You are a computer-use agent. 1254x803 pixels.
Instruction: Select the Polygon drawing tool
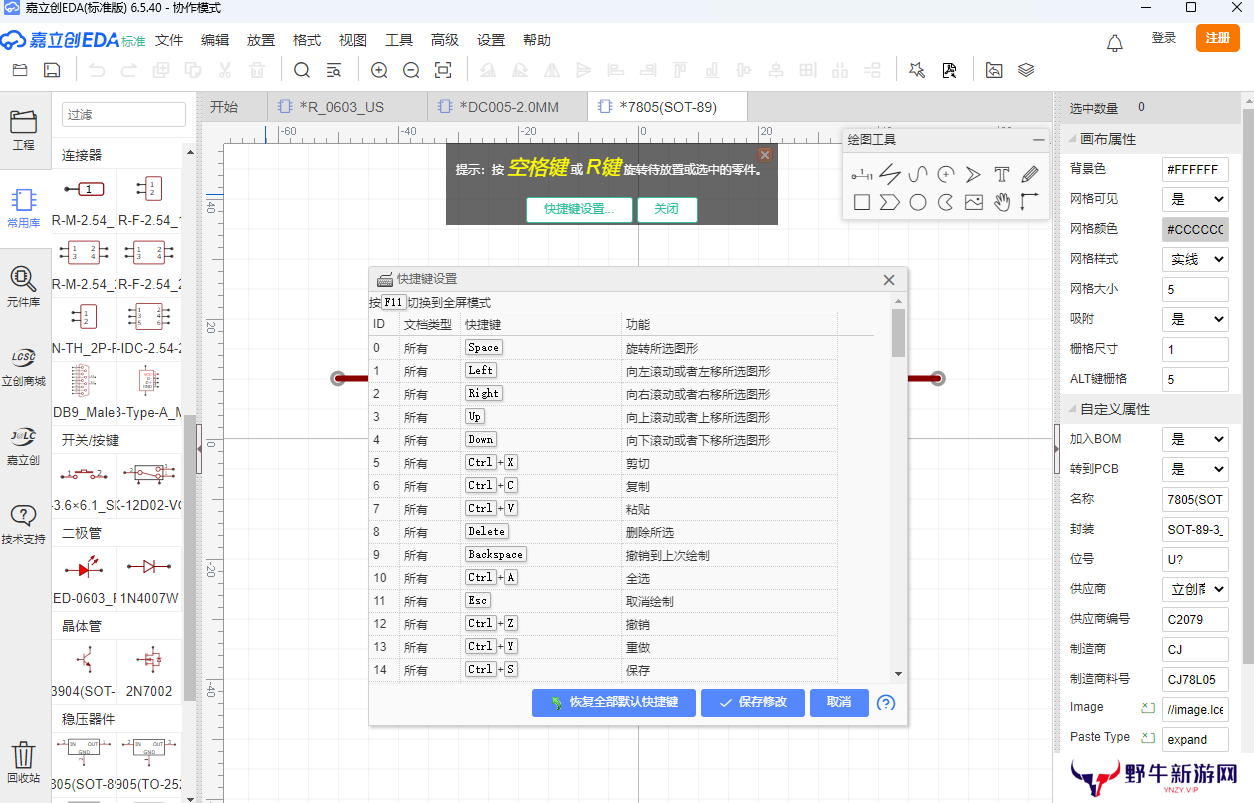[890, 202]
